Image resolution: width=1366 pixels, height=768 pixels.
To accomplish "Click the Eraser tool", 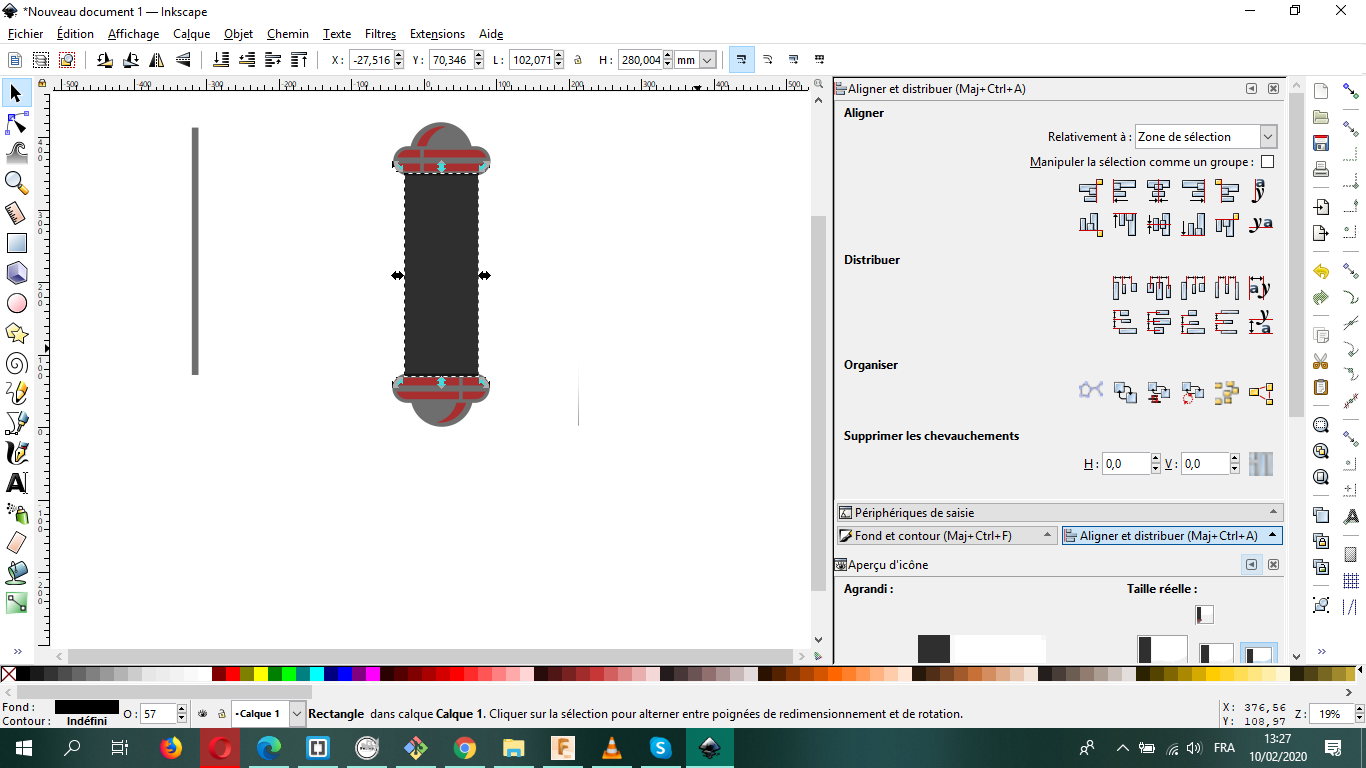I will [x=17, y=543].
